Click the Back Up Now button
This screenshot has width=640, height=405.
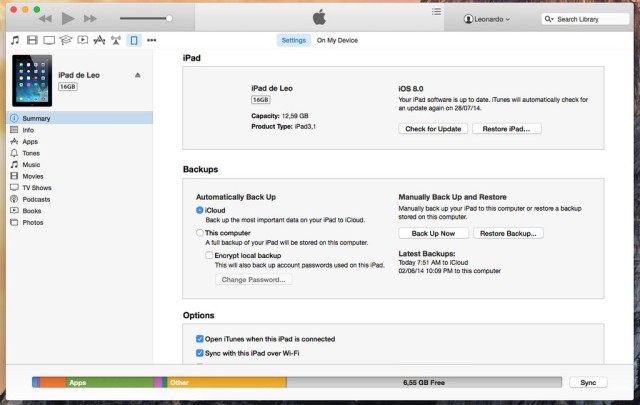click(433, 232)
